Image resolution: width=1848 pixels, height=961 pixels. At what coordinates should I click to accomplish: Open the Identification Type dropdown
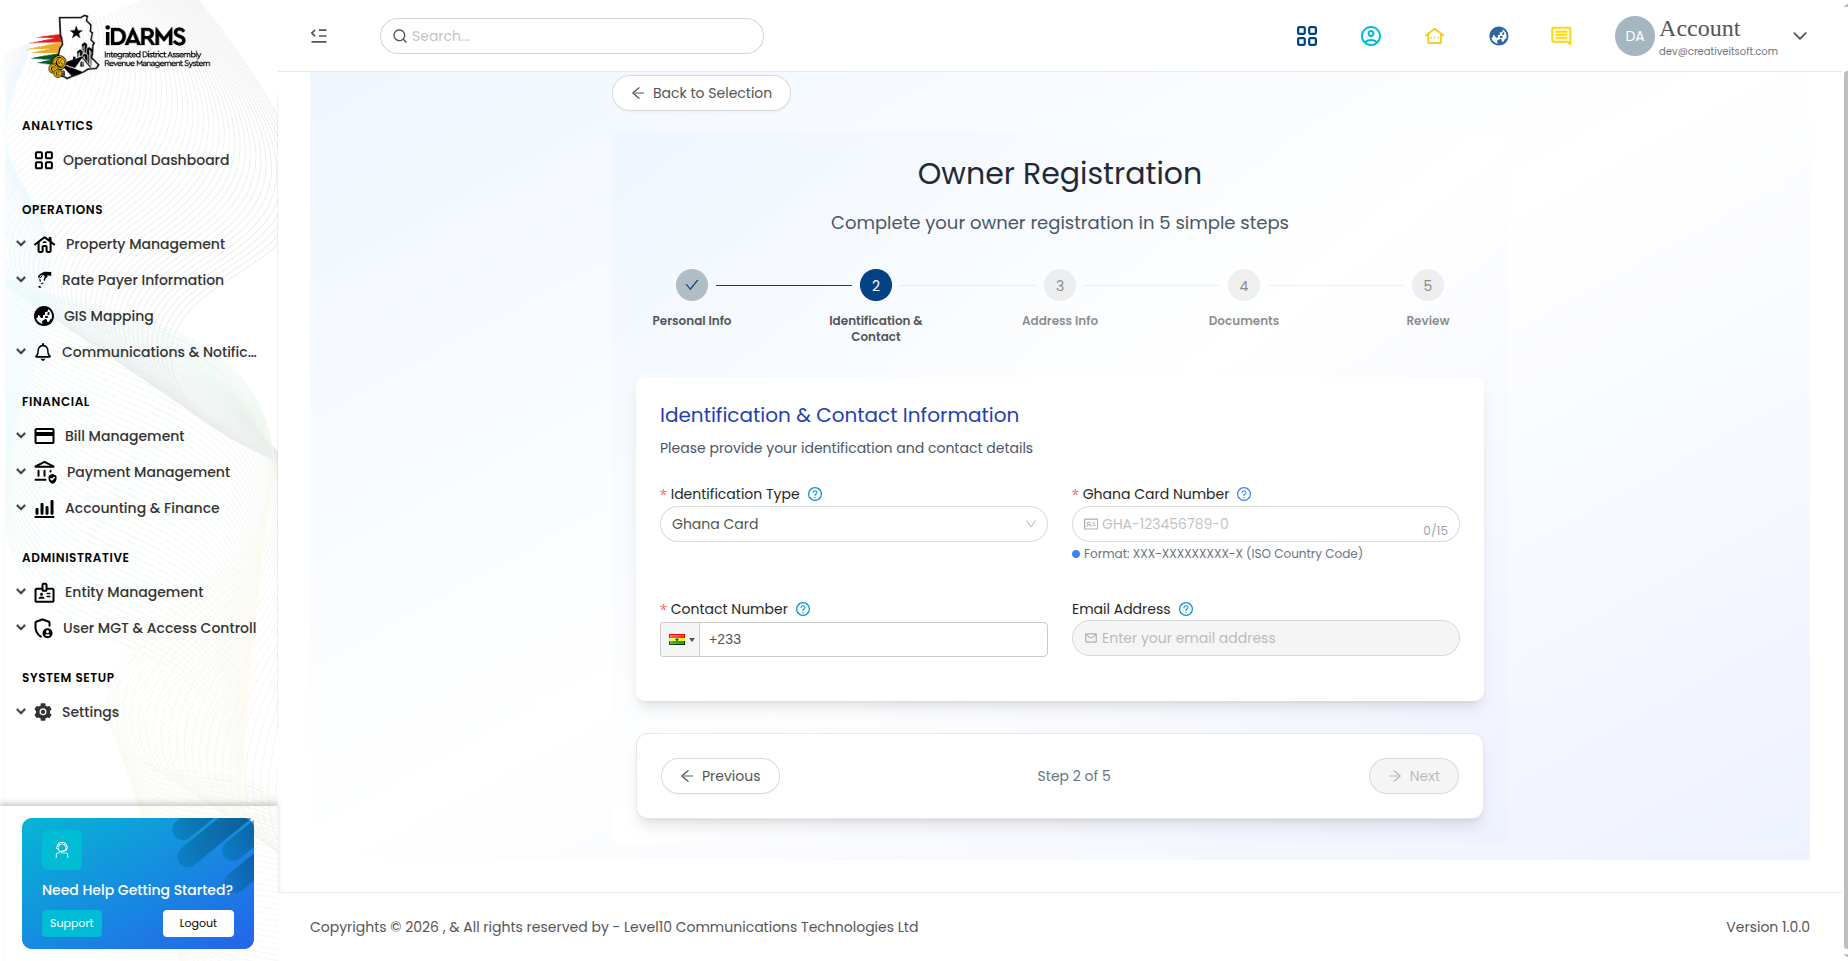click(x=853, y=524)
